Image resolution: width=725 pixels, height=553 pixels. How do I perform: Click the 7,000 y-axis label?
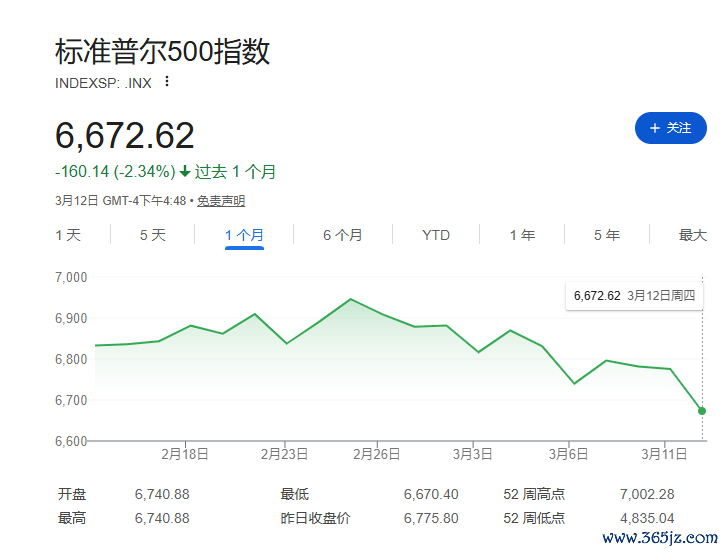(x=71, y=277)
